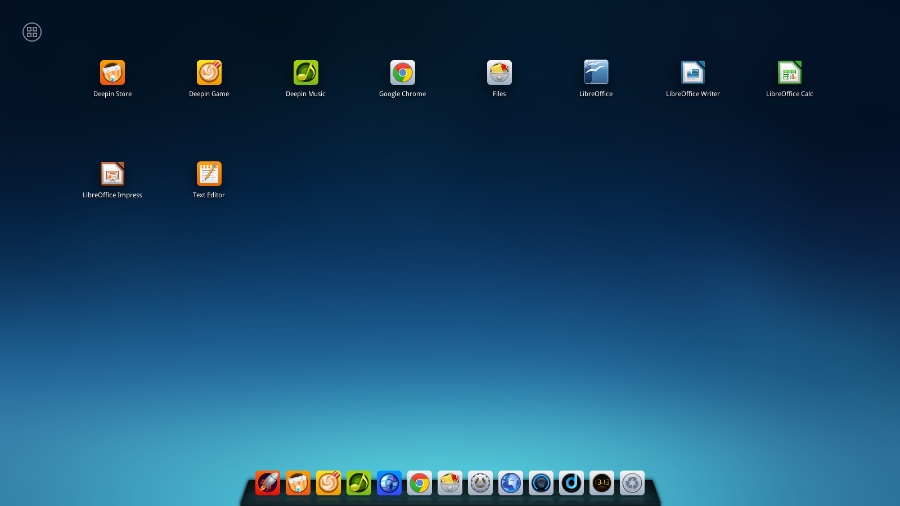900x506 pixels.
Task: Launch LibreOffice Writer
Action: point(693,73)
